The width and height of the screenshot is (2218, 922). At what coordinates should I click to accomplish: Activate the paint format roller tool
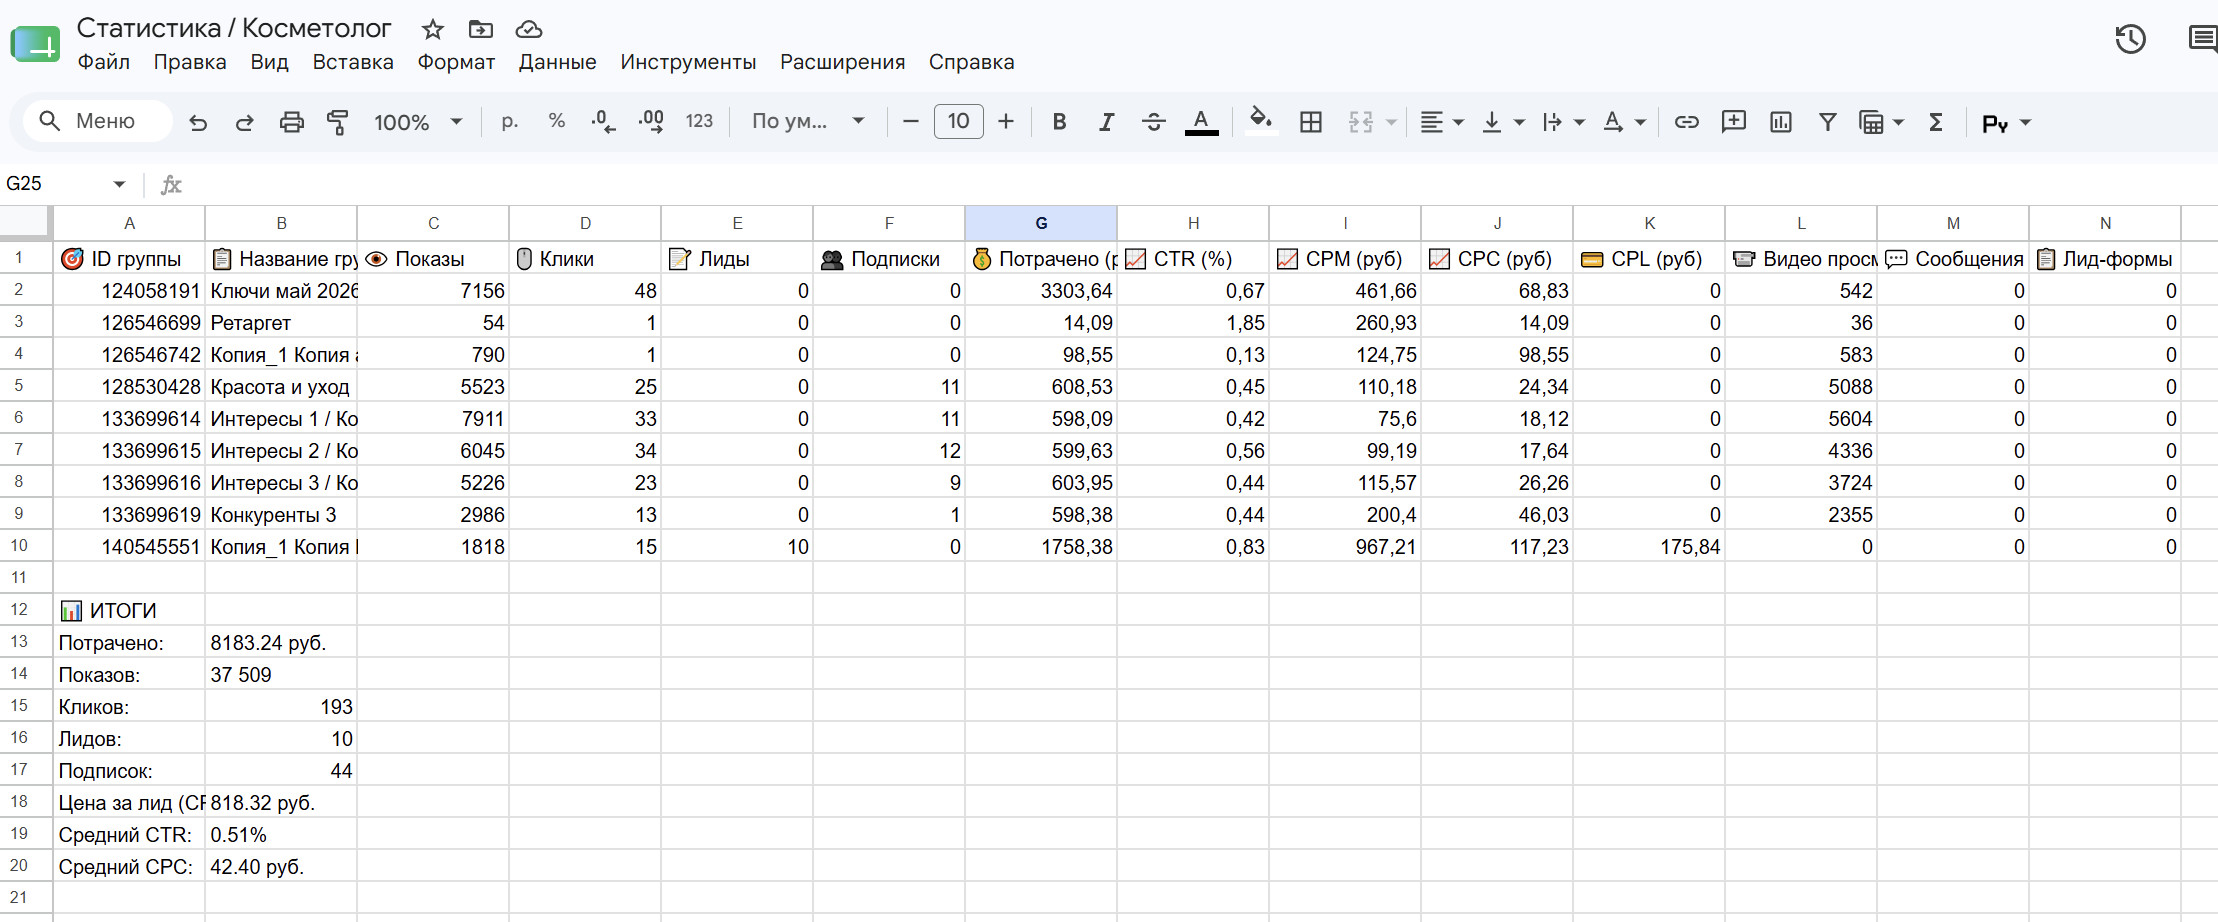tap(338, 122)
